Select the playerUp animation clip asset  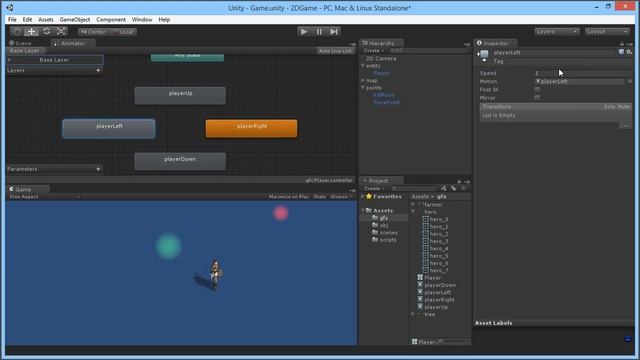(432, 307)
